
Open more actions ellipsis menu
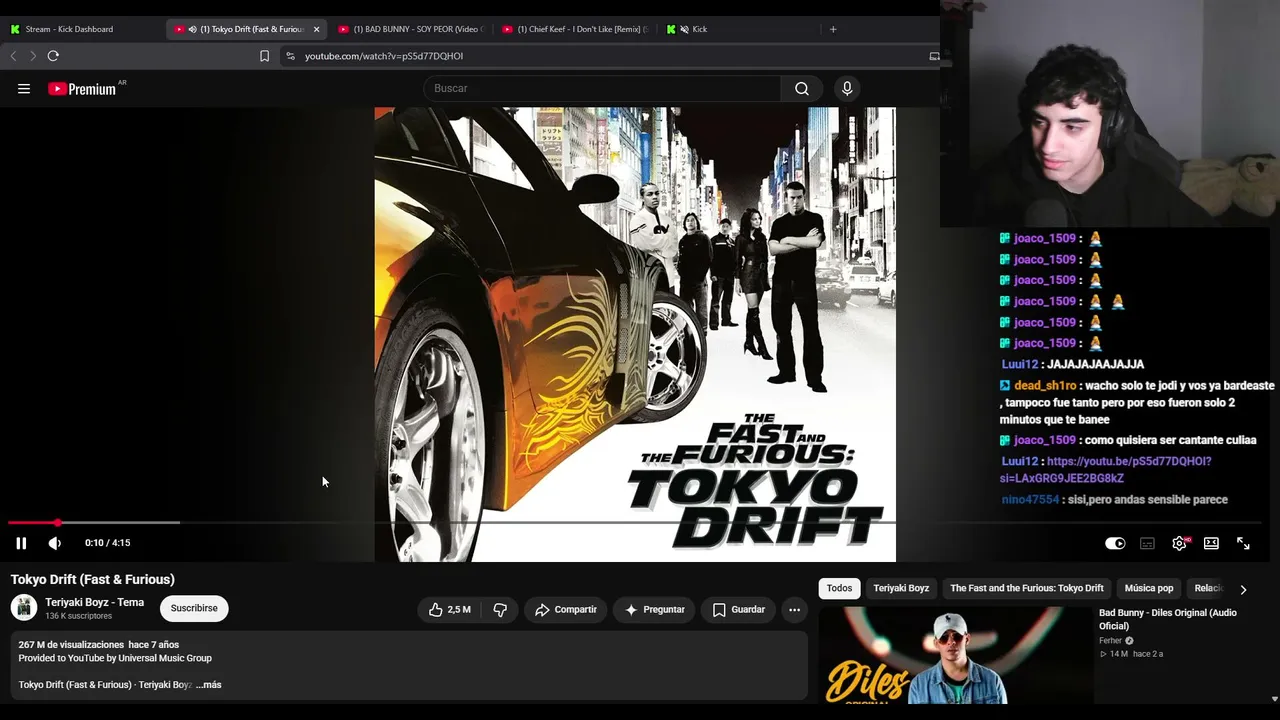point(794,610)
